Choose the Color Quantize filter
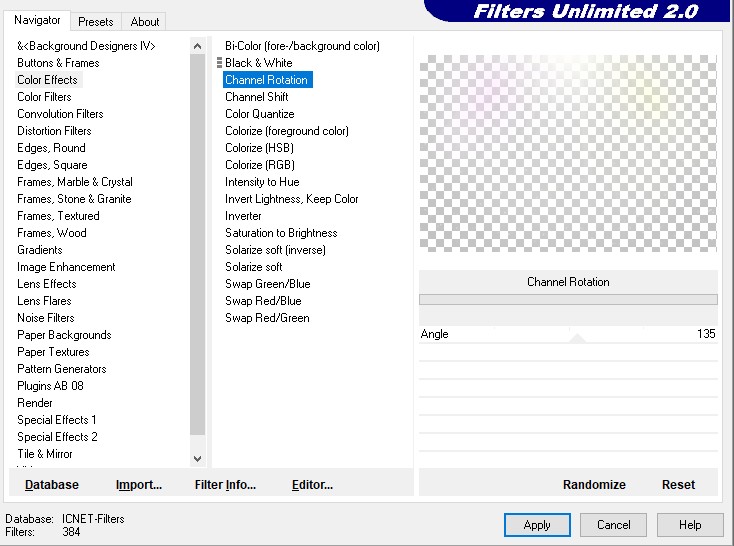 260,114
